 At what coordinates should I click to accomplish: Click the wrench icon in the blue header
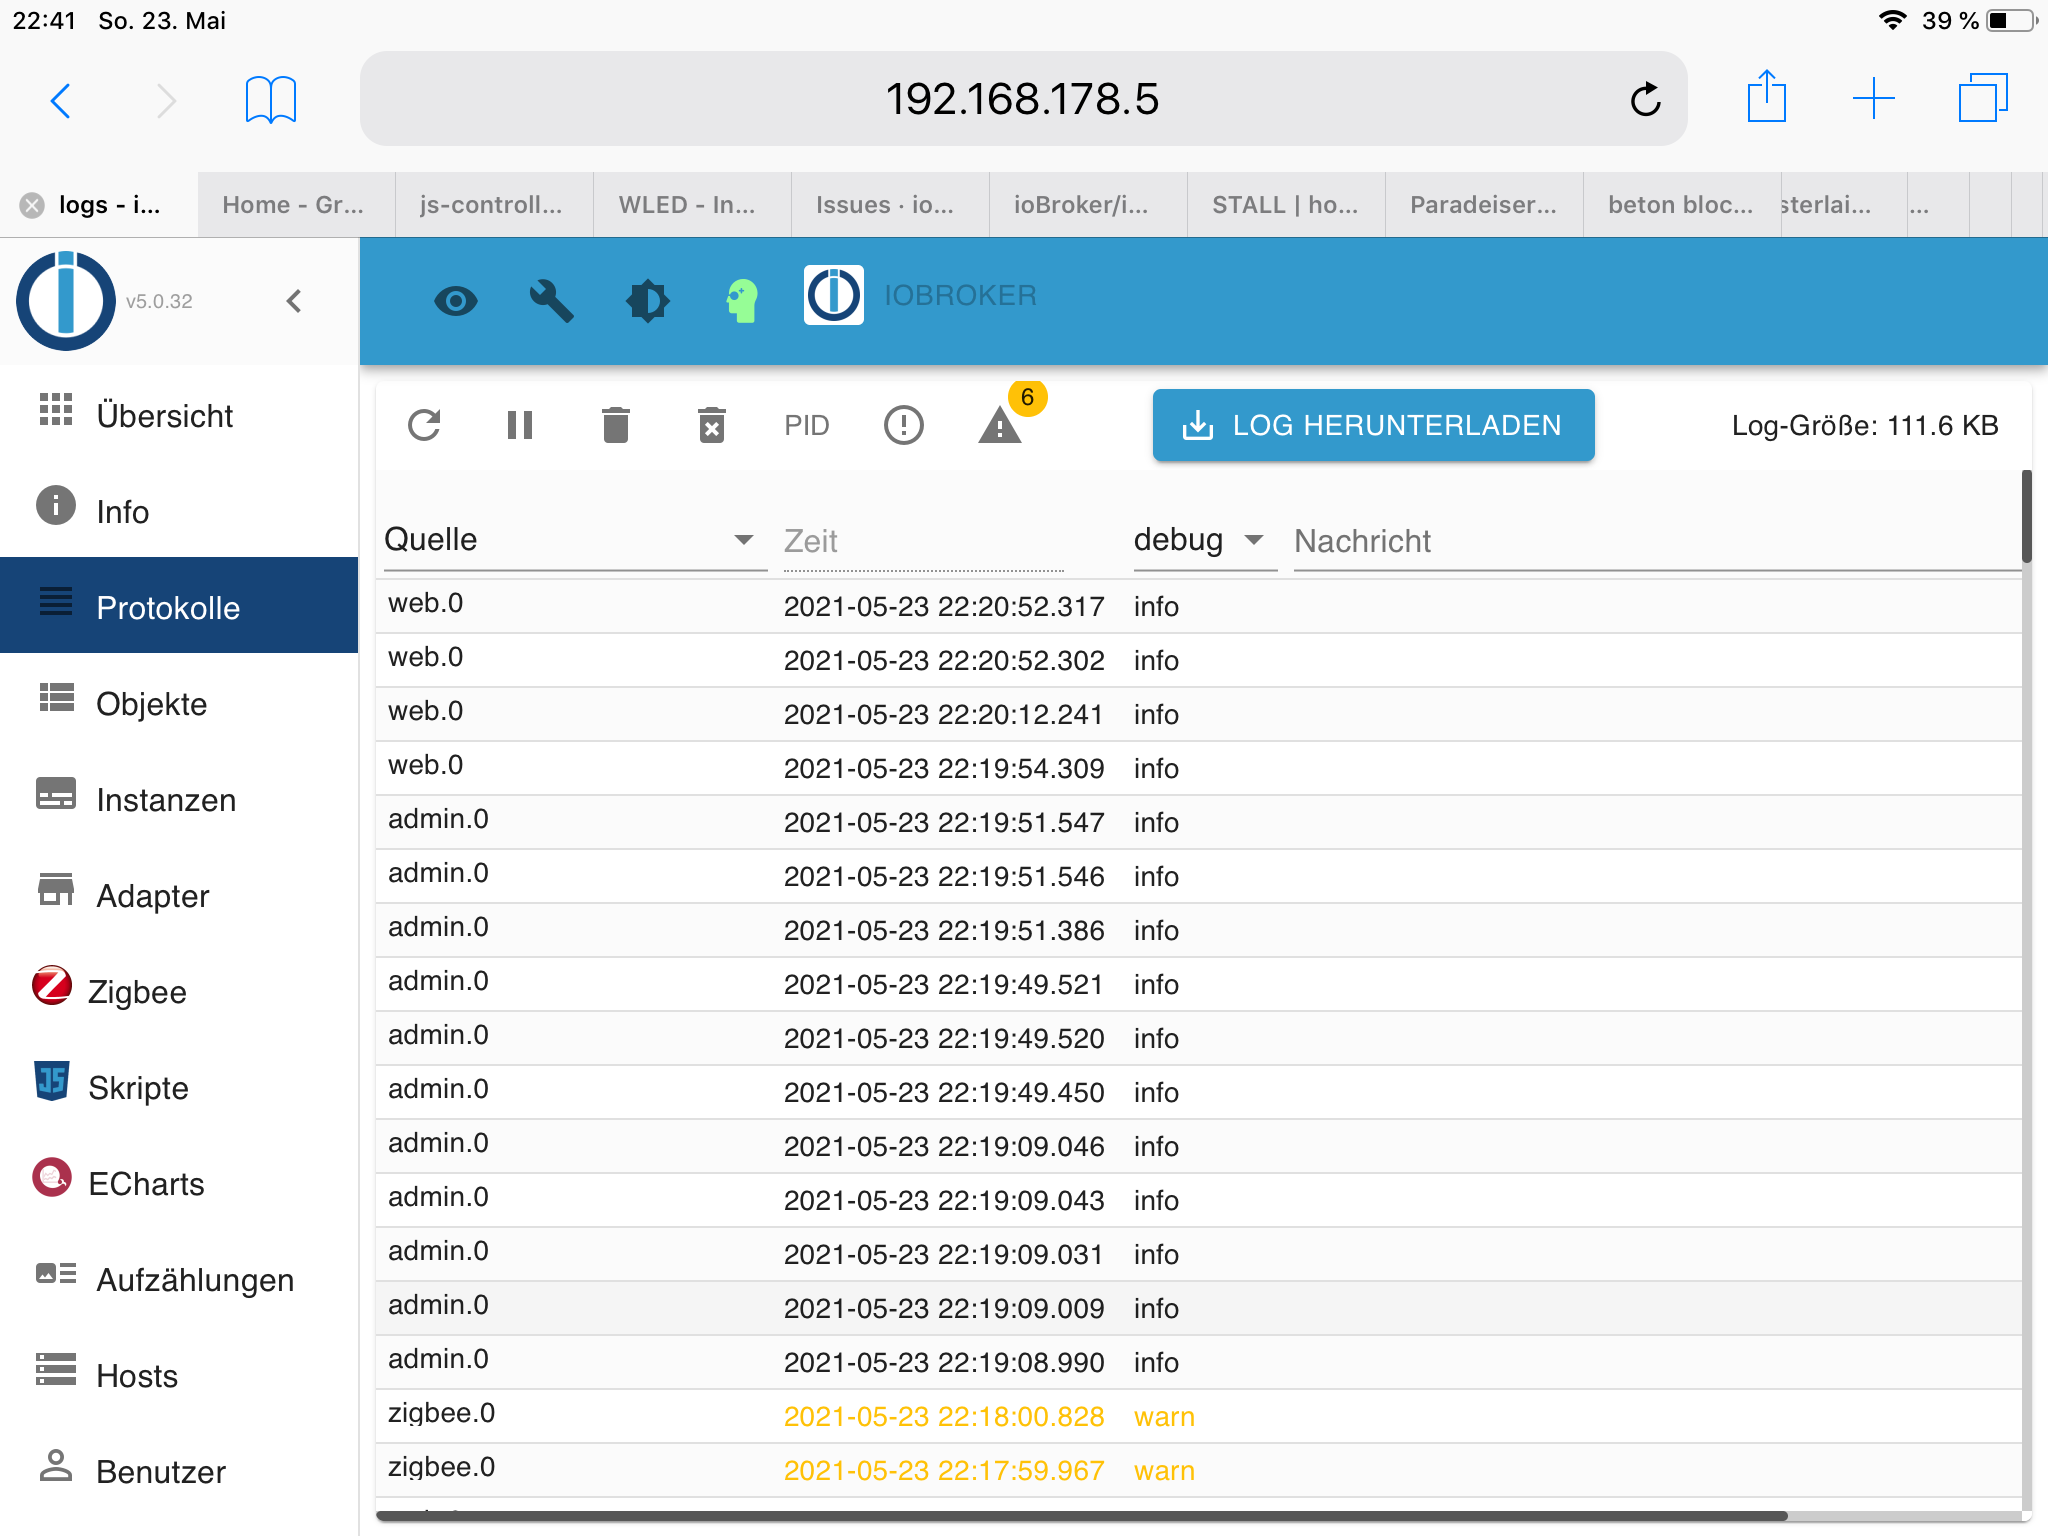pos(552,300)
